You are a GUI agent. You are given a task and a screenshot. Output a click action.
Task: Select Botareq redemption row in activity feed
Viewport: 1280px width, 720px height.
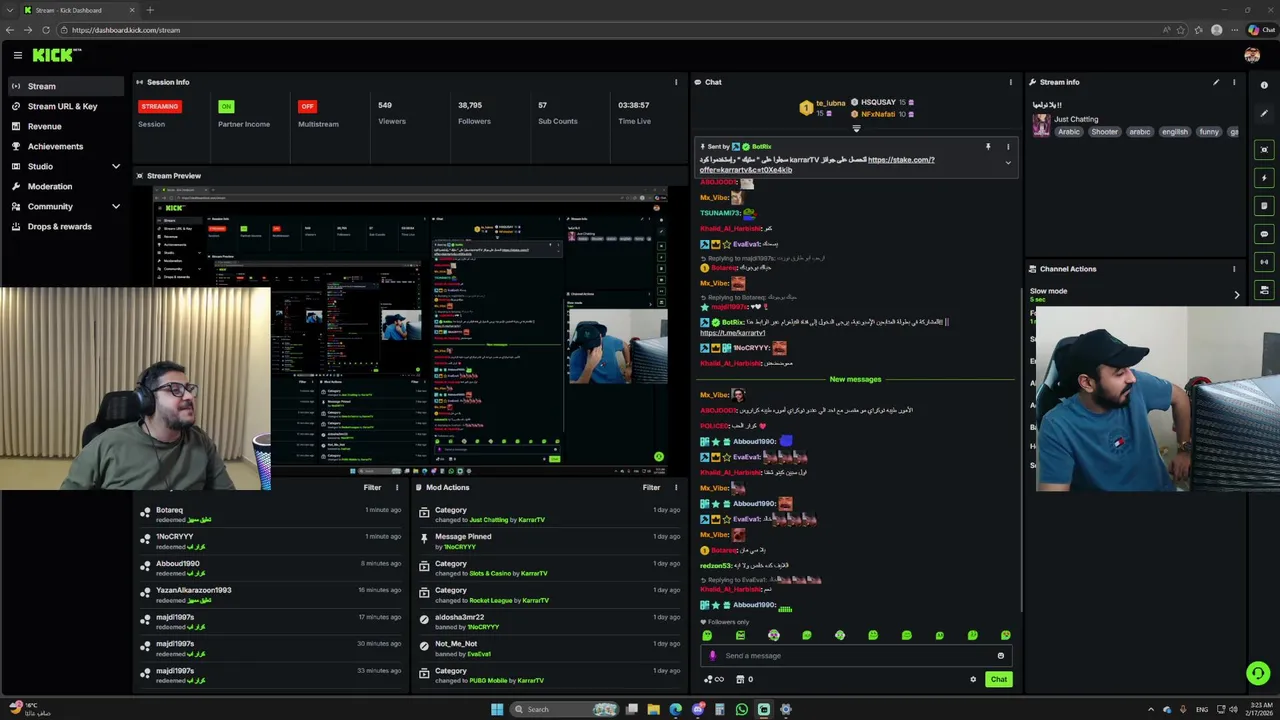point(270,515)
